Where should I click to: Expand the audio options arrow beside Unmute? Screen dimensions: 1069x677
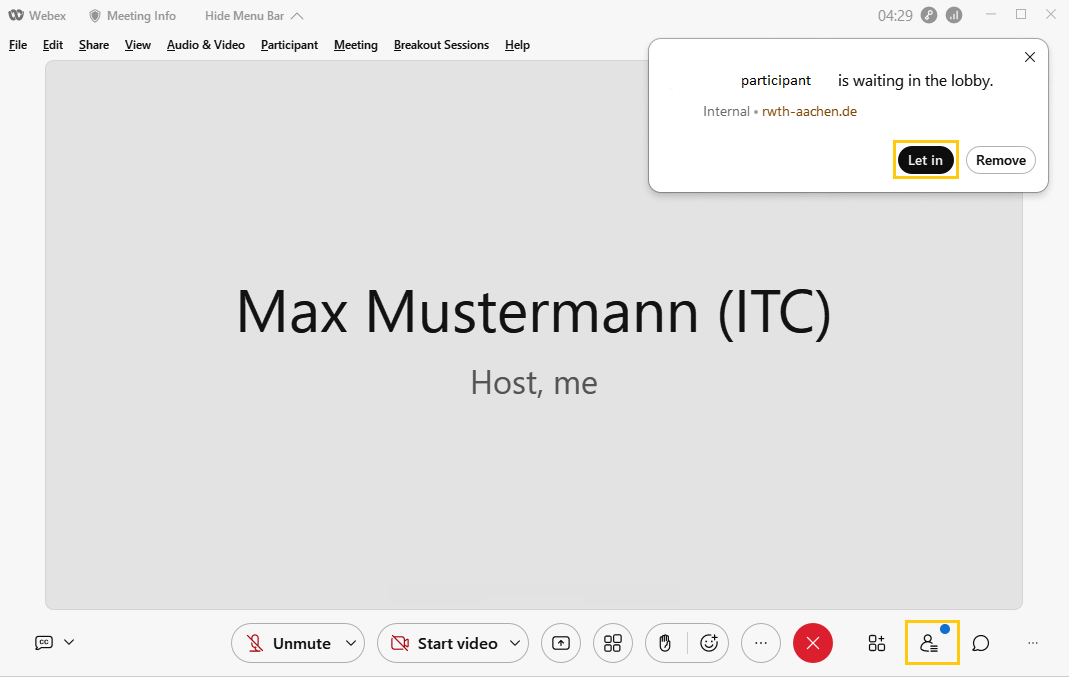(x=351, y=643)
